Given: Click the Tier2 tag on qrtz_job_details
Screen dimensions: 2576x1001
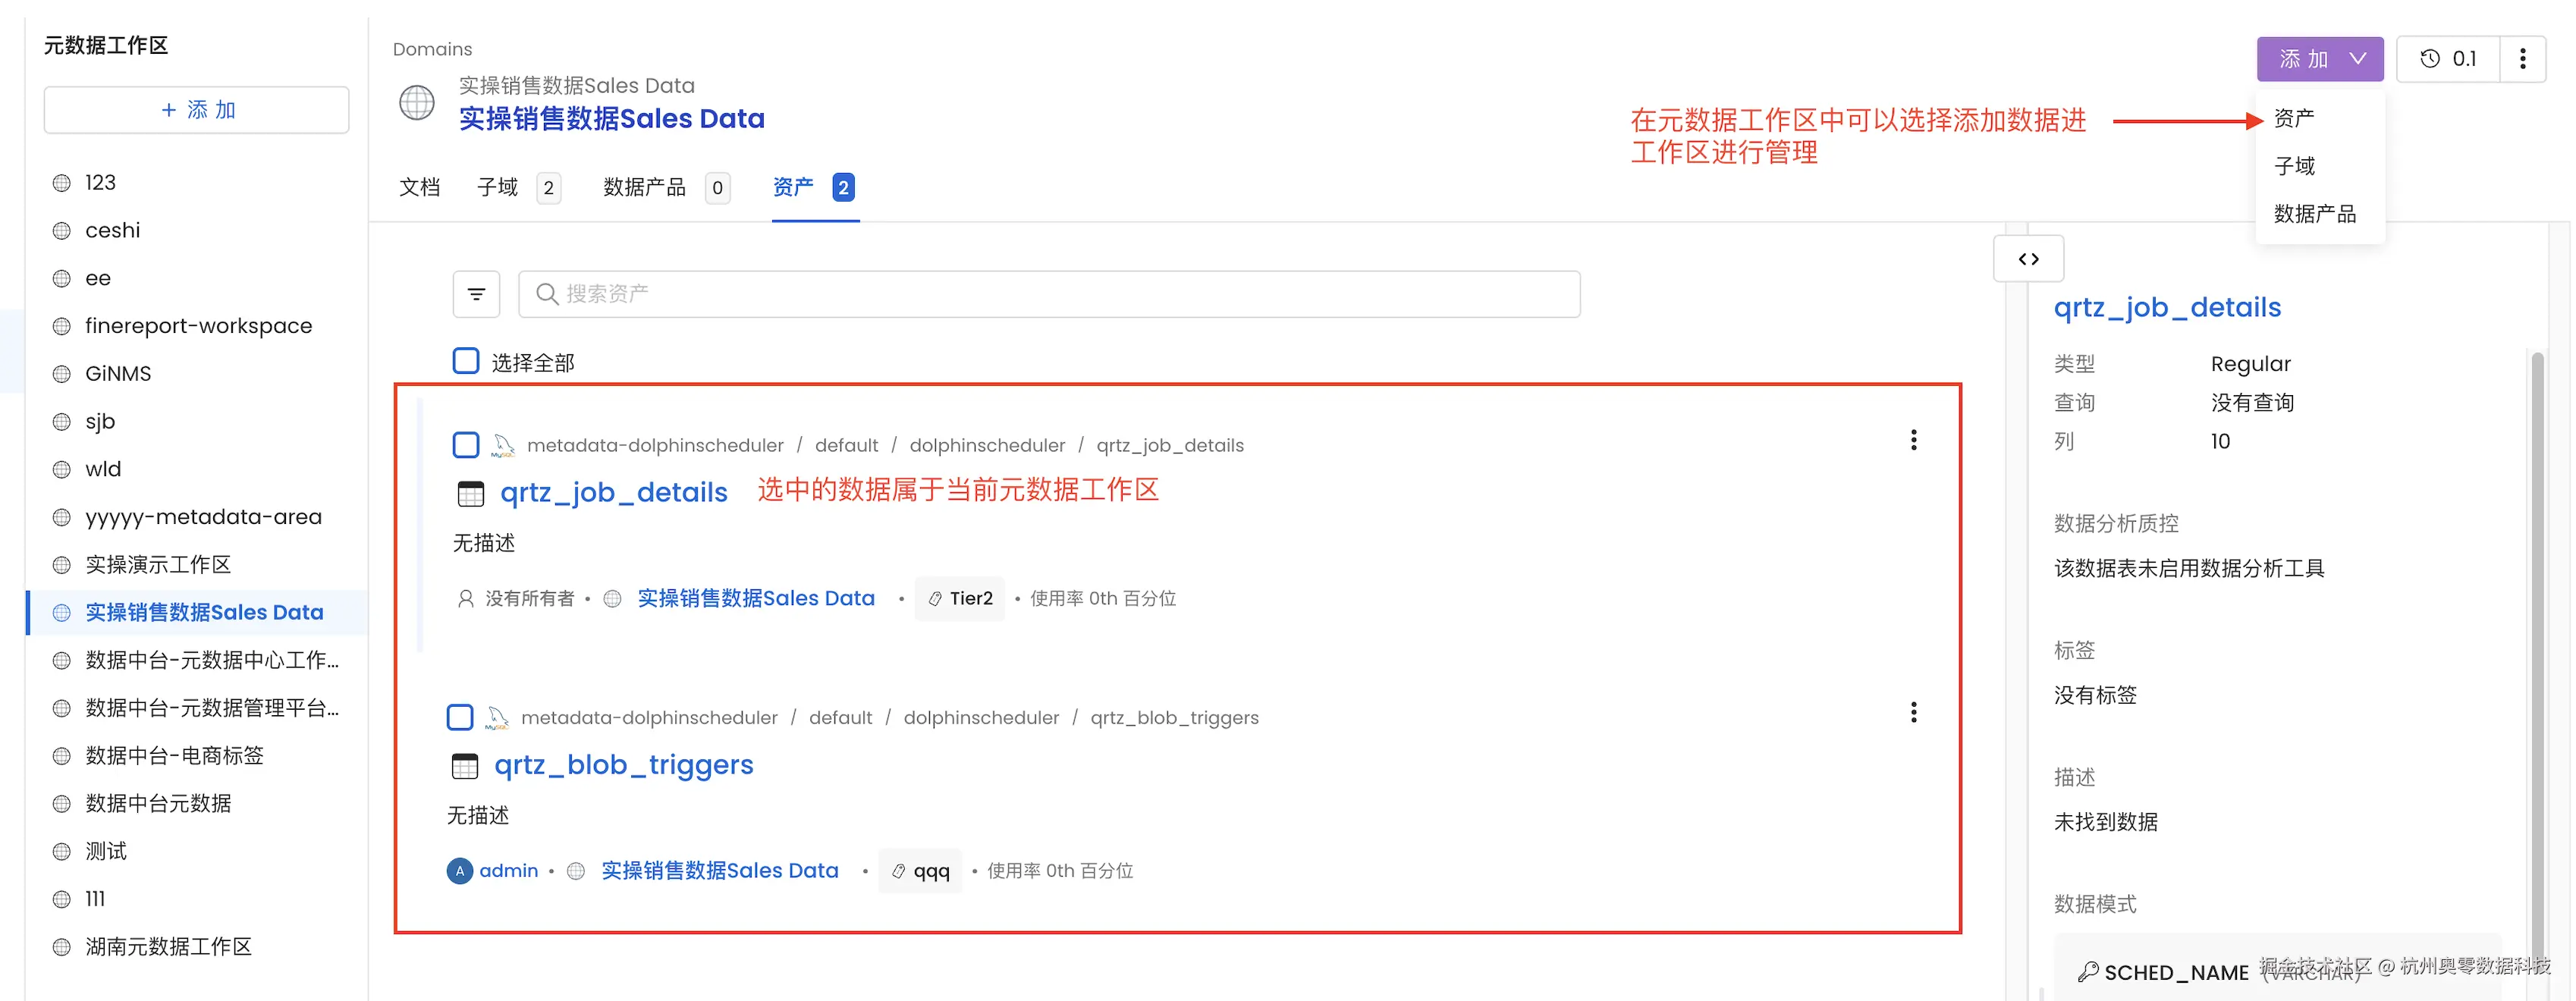Looking at the screenshot, I should 959,598.
